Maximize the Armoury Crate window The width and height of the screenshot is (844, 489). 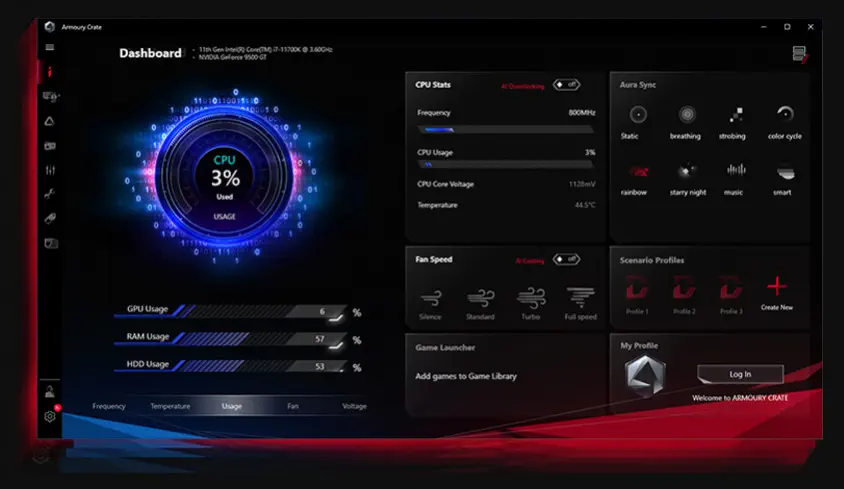[787, 26]
